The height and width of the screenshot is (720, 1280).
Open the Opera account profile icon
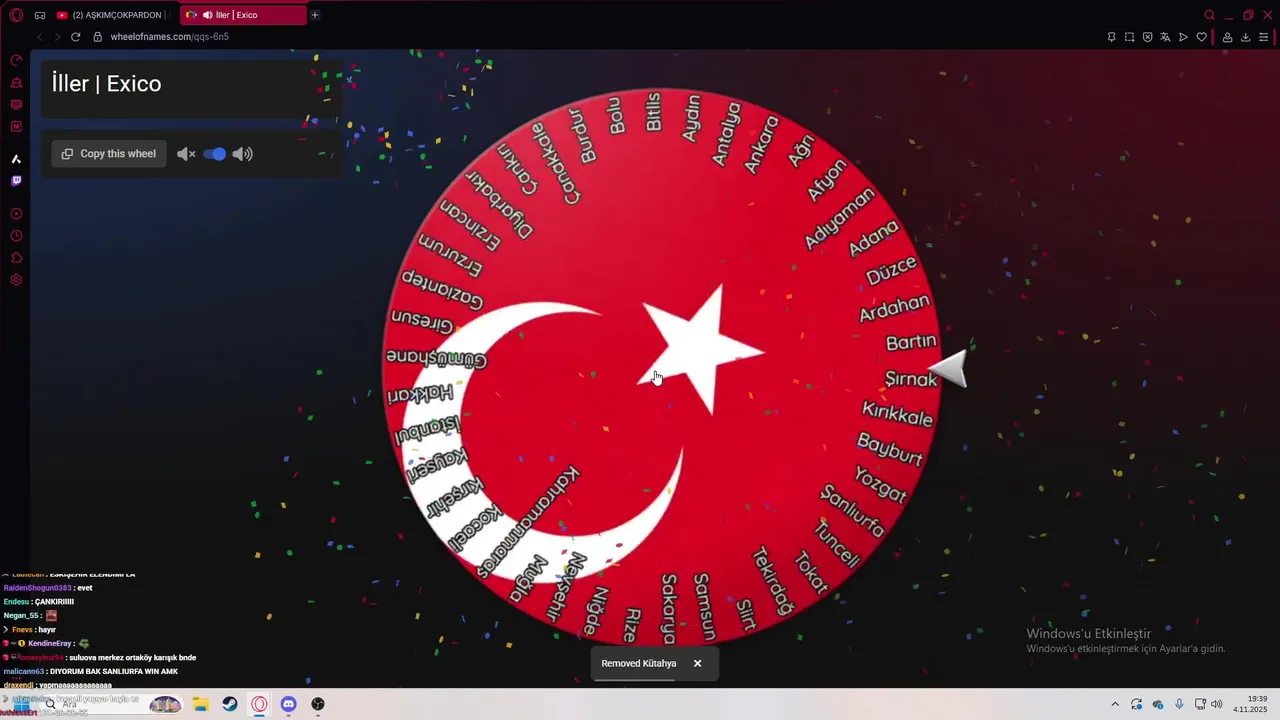1227,37
